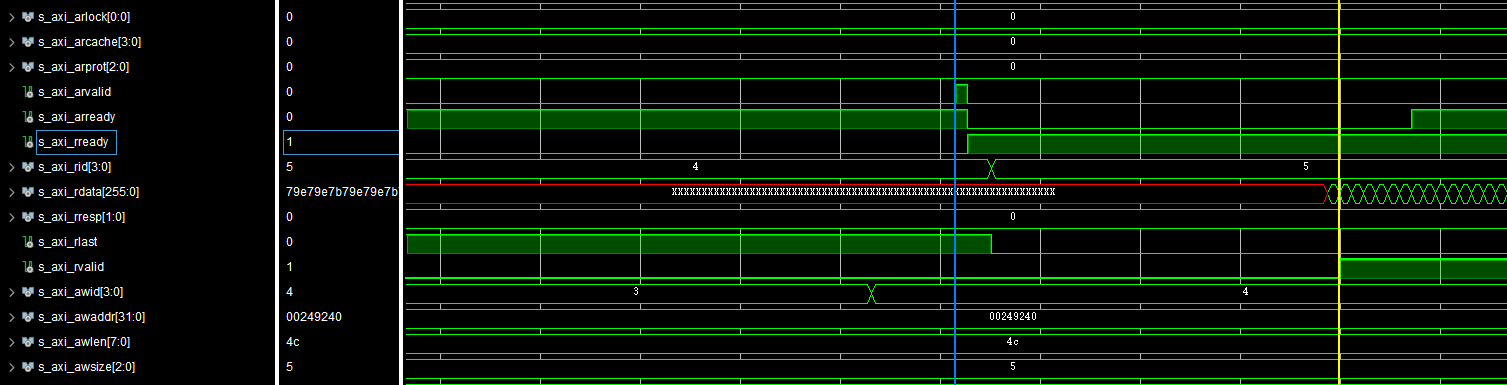The width and height of the screenshot is (1507, 385).
Task: Click the bus icon of s_axi_rid[3:0]
Action: click(x=28, y=167)
